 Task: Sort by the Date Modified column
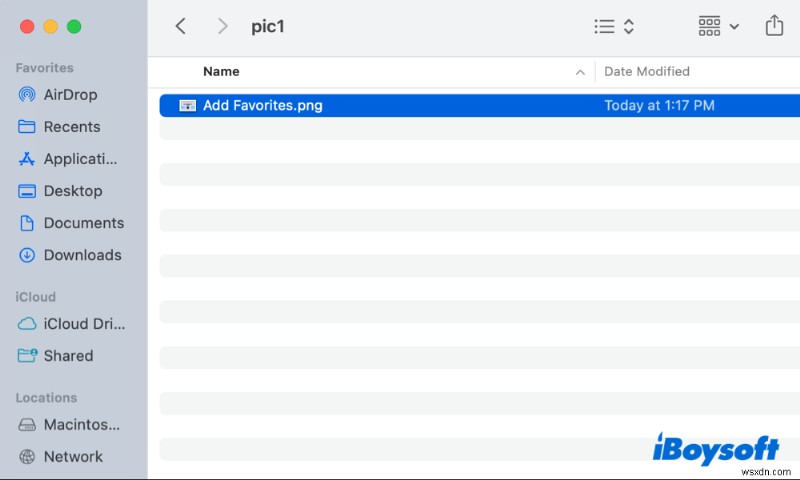pyautogui.click(x=647, y=72)
